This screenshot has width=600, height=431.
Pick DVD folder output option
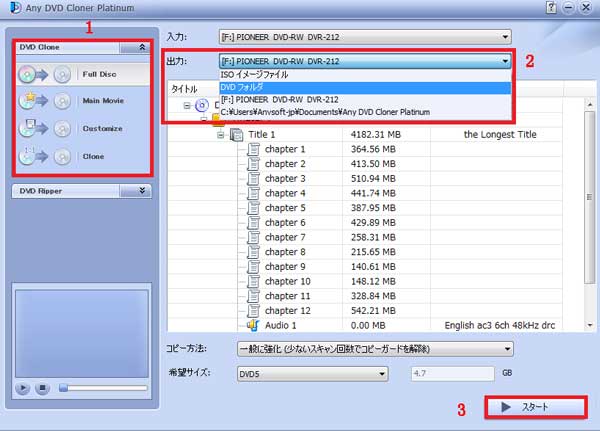coord(365,87)
